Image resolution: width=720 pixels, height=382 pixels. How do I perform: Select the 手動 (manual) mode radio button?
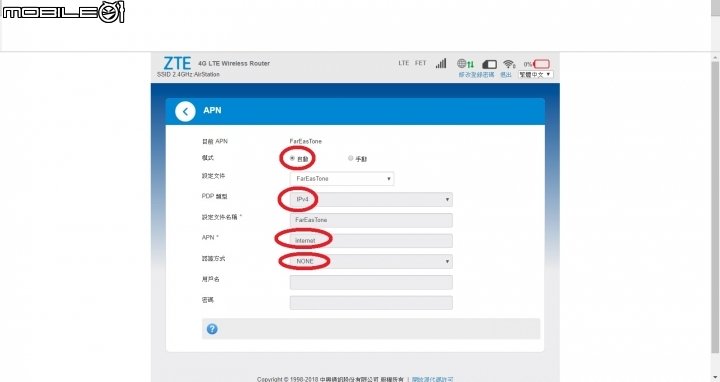click(x=350, y=158)
